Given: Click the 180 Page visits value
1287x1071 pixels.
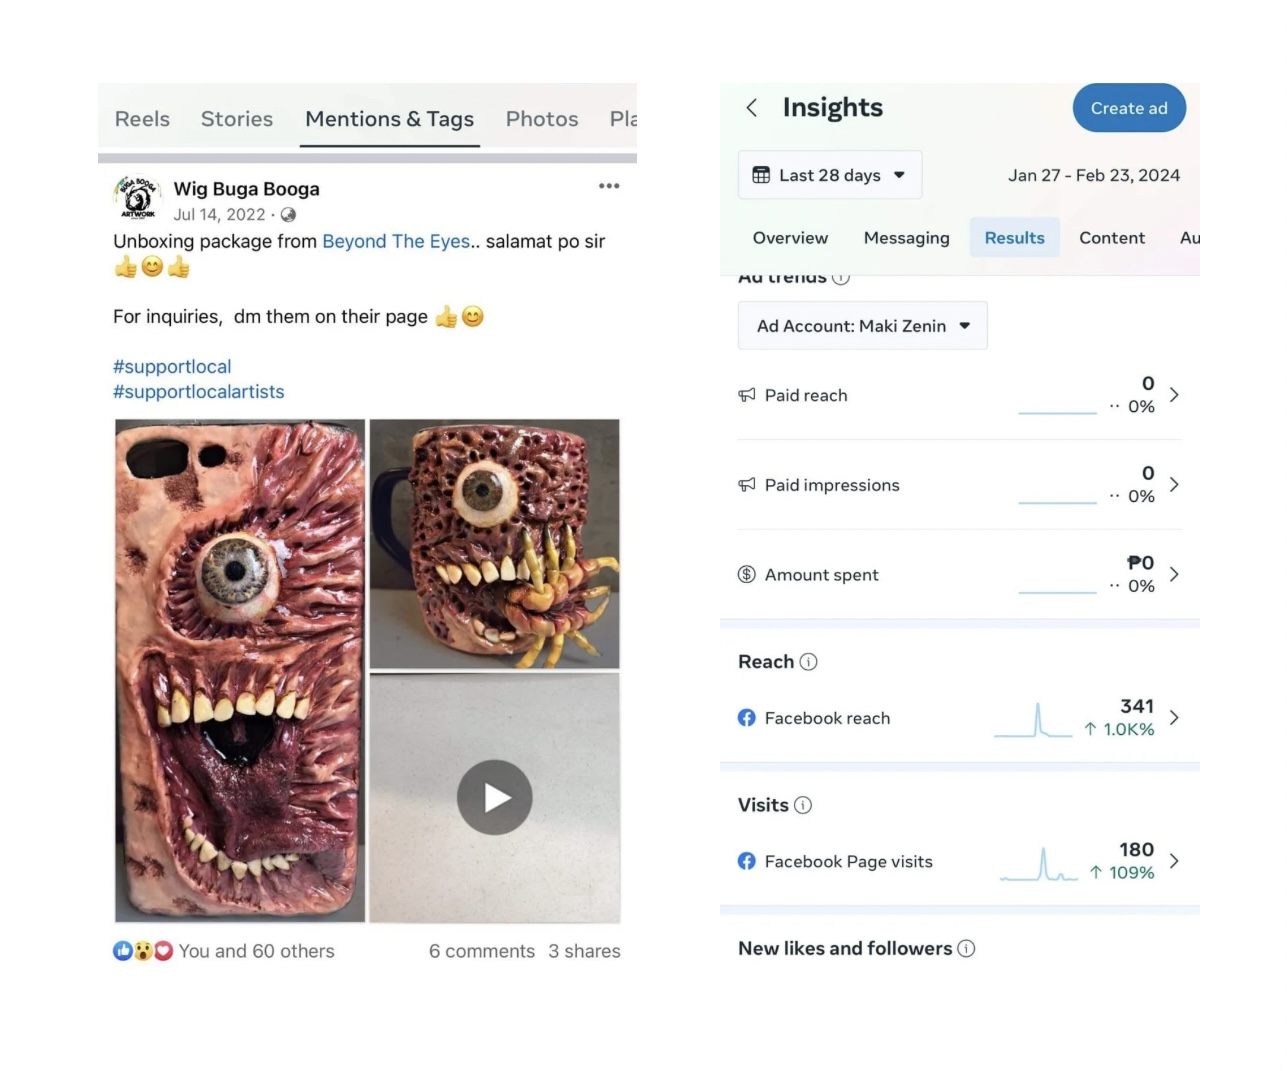Looking at the screenshot, I should [1136, 849].
